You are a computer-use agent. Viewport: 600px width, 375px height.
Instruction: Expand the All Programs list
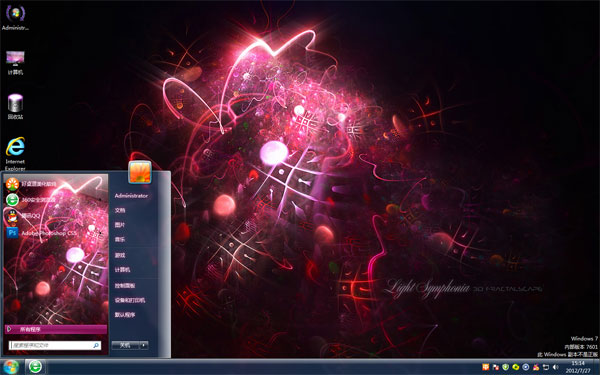(56, 329)
